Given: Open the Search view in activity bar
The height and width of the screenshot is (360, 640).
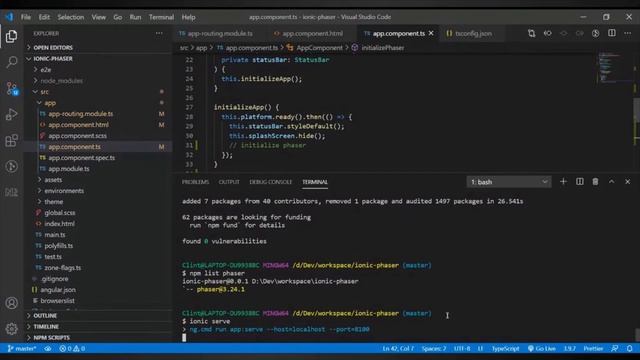Looking at the screenshot, I should [11, 62].
